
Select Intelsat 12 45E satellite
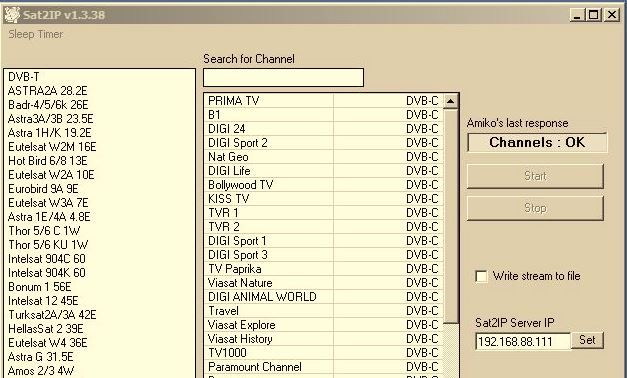(99, 300)
